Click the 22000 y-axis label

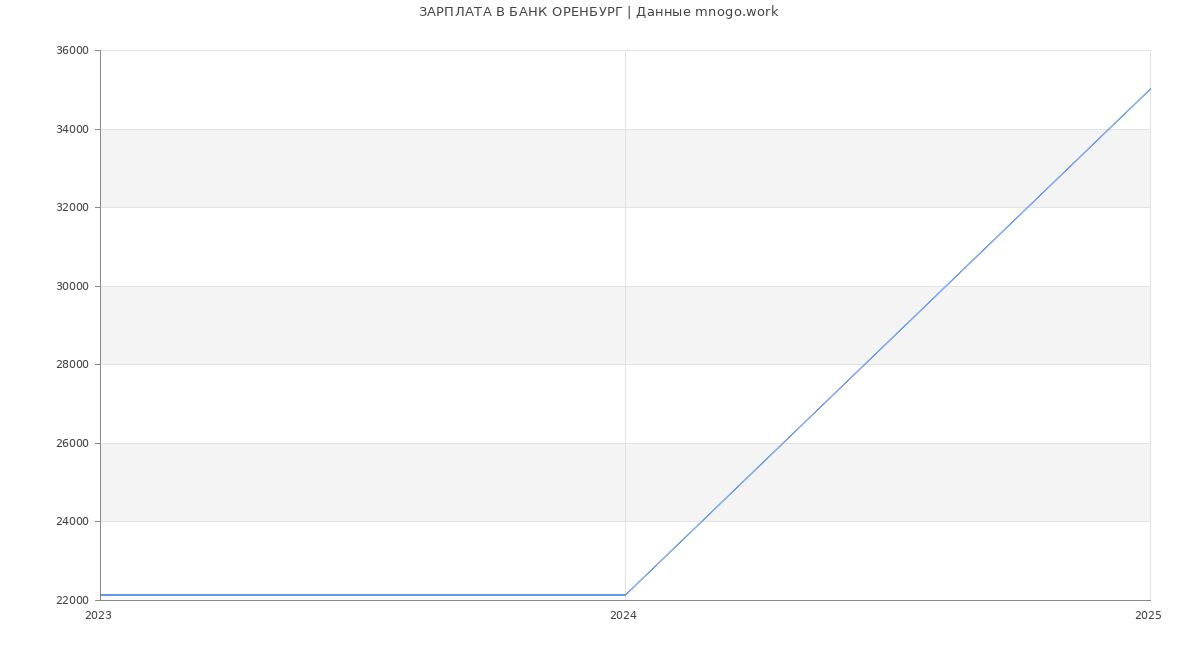[72, 600]
